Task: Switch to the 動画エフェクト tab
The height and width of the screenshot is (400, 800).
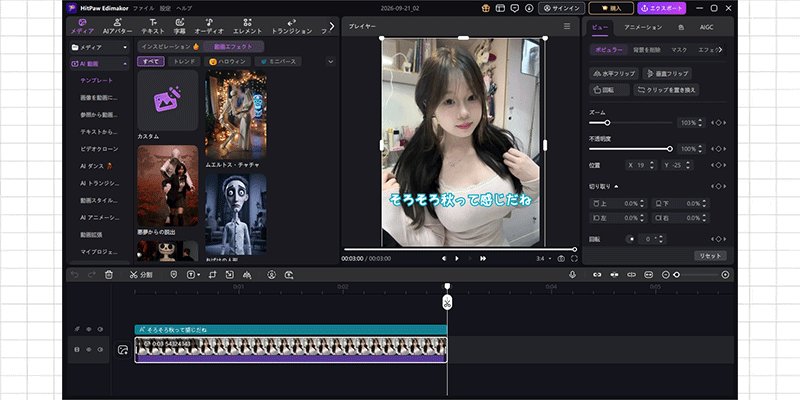Action: pos(233,47)
